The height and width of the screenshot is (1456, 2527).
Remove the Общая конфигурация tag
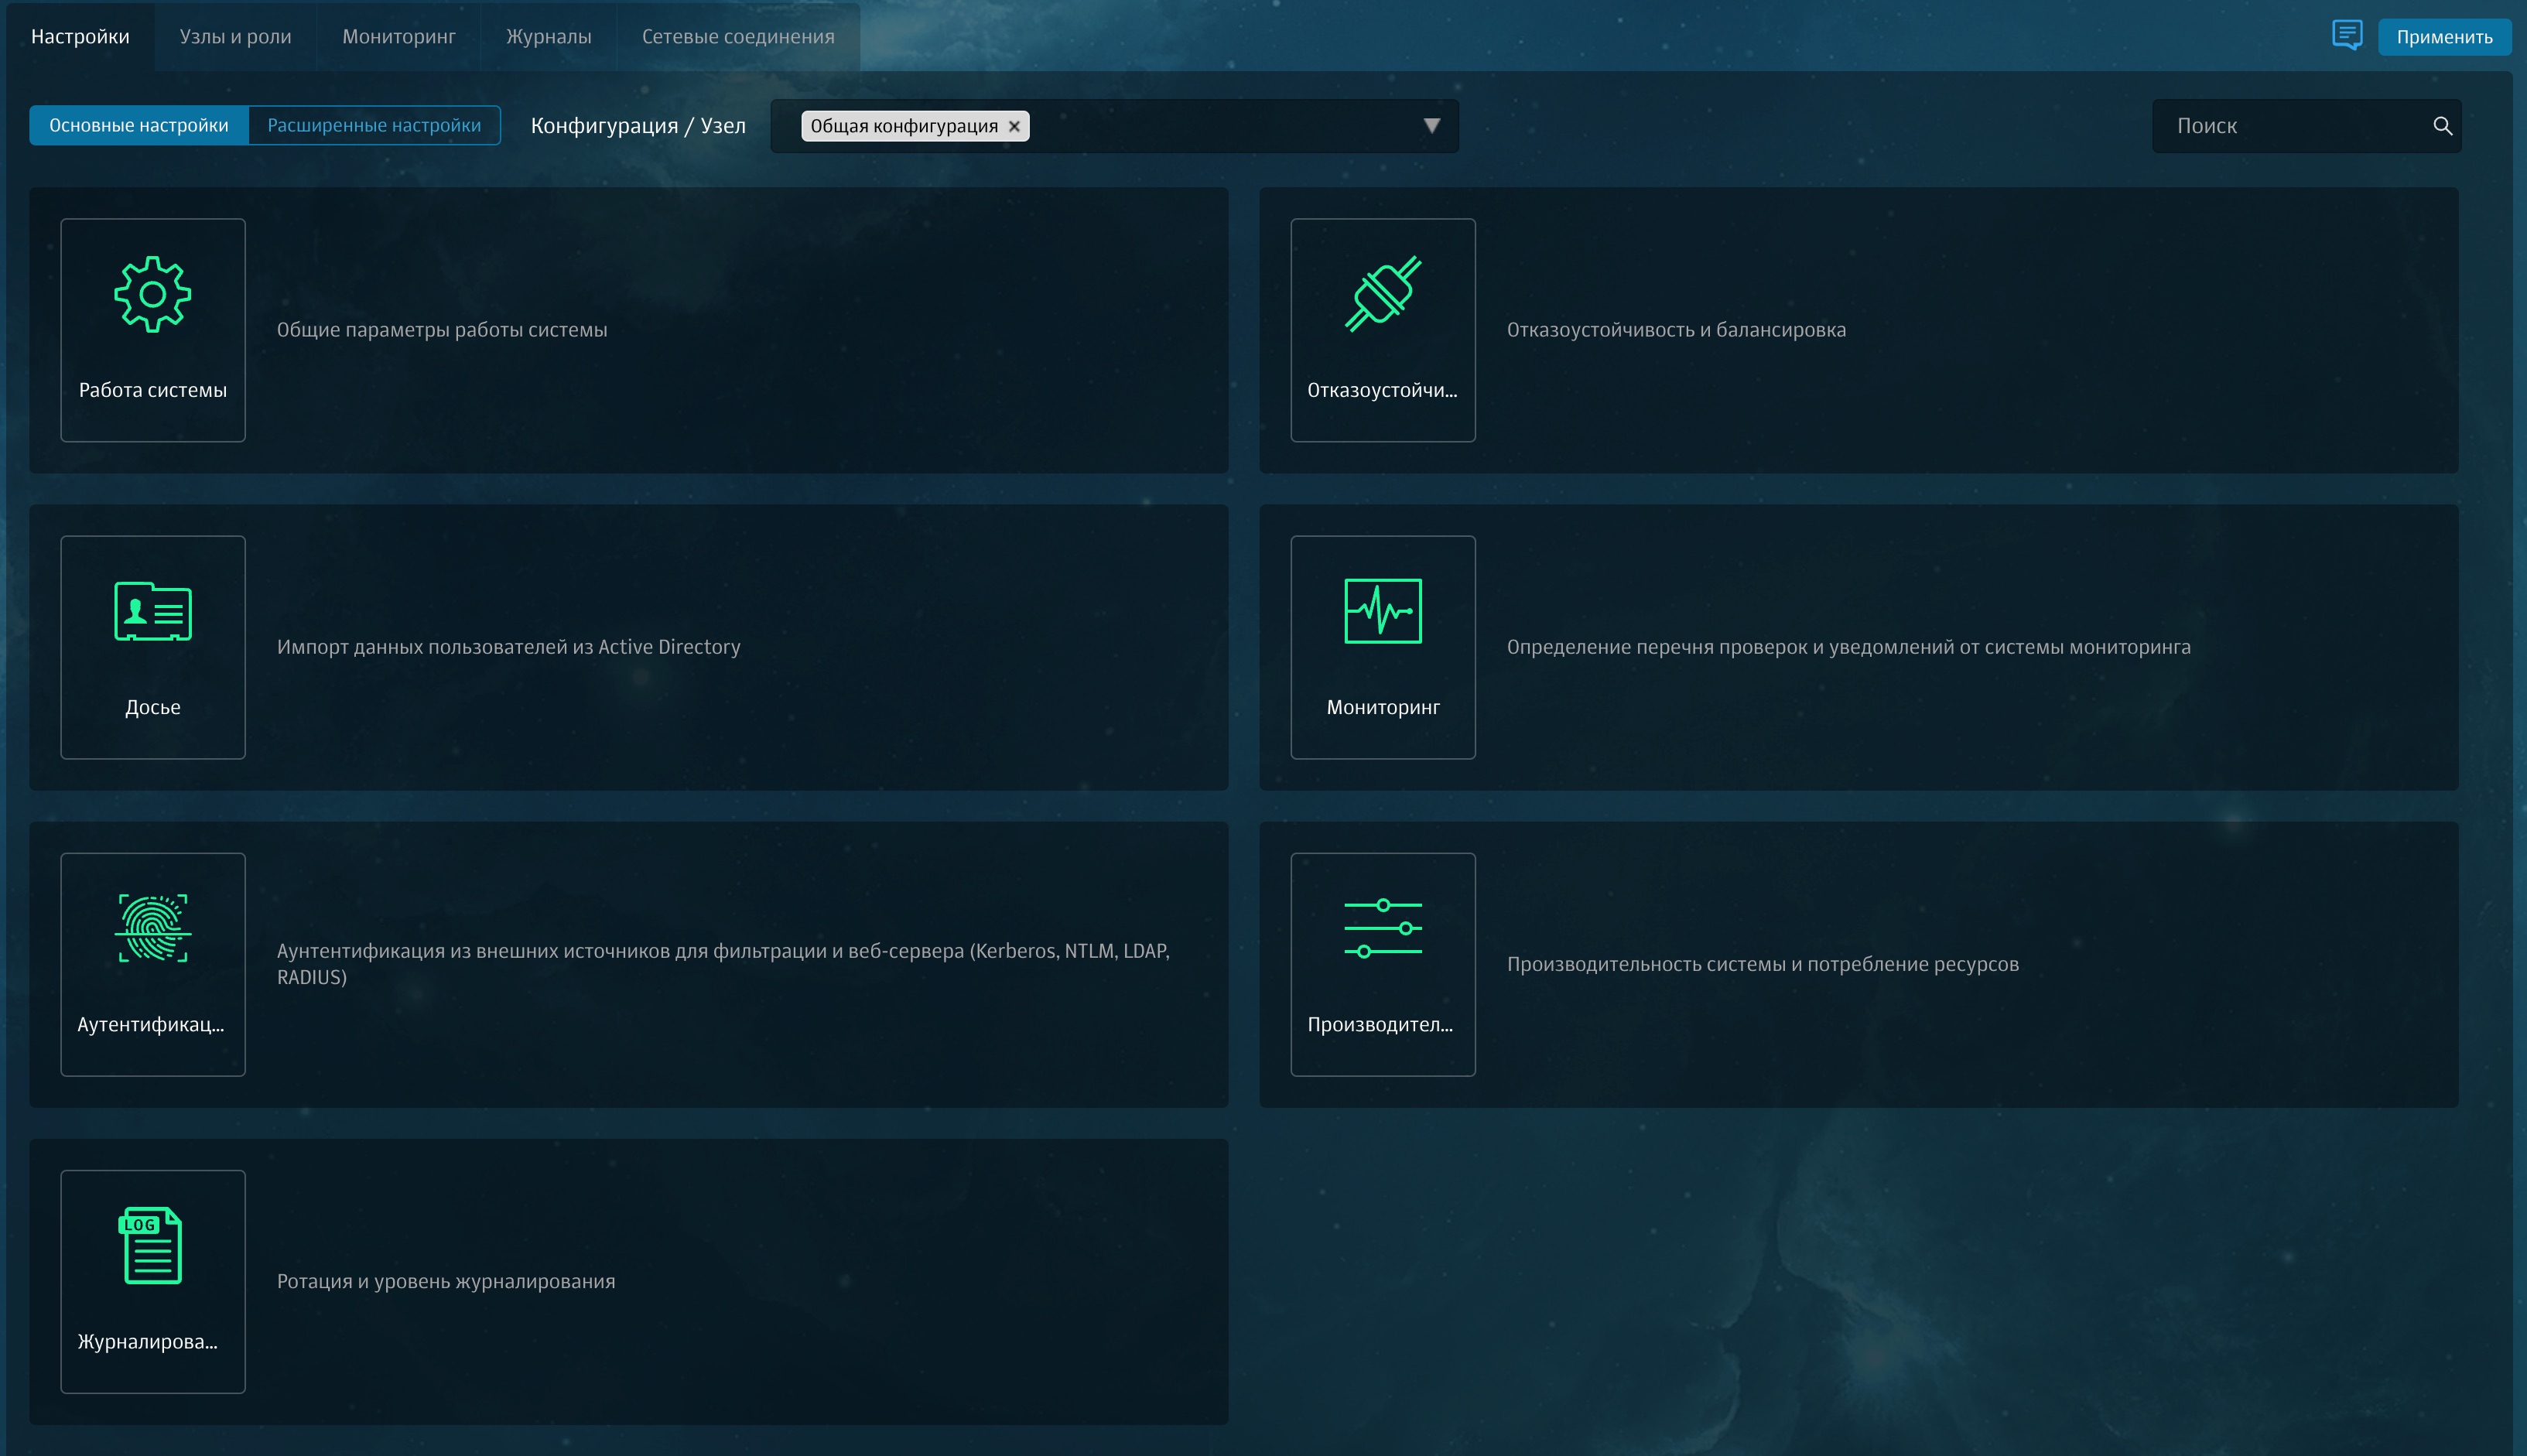pyautogui.click(x=1014, y=127)
